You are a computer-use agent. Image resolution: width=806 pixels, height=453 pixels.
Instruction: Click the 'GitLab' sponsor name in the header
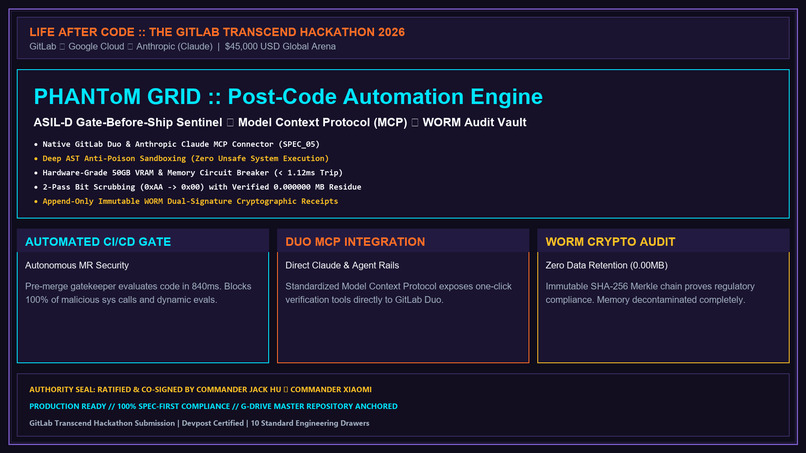(43, 46)
